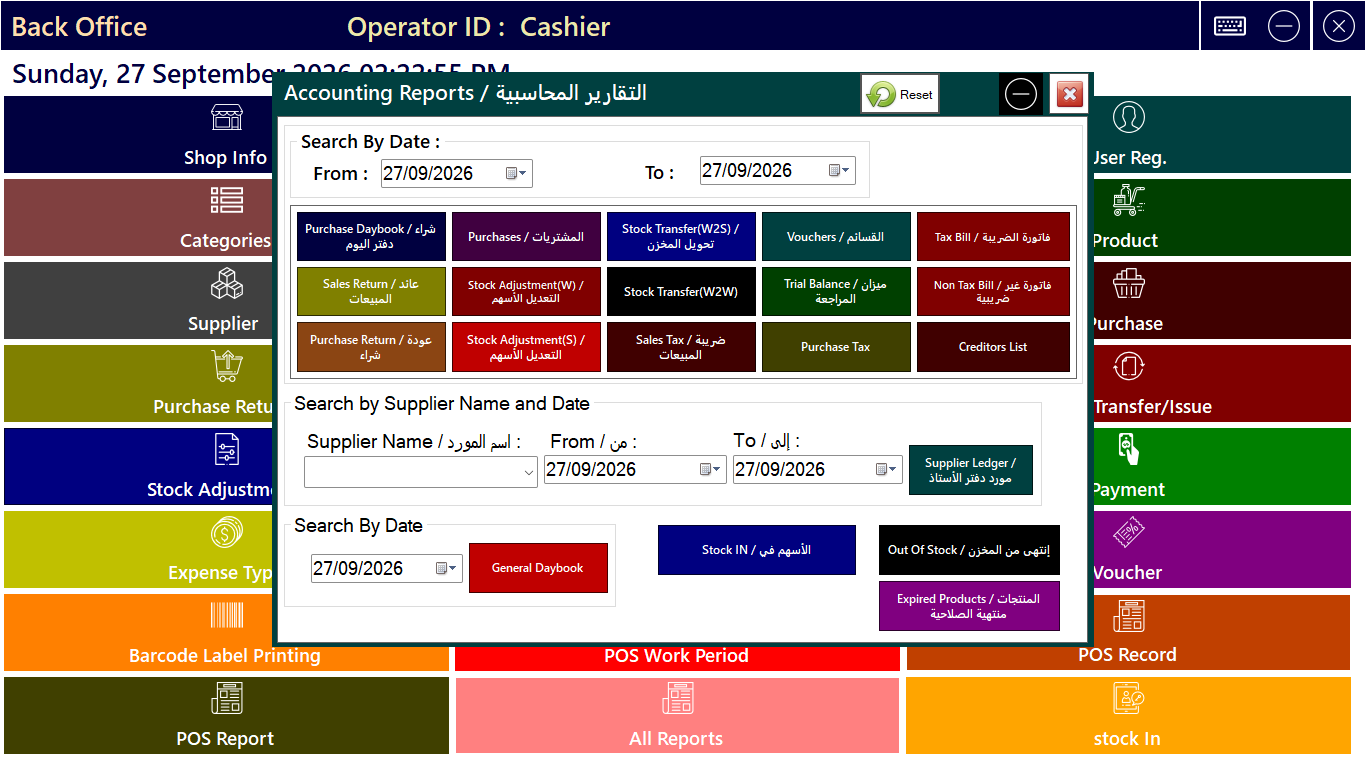Screen dimensions: 1366x768
Task: Click the Shop Info store icon
Action: [227, 118]
